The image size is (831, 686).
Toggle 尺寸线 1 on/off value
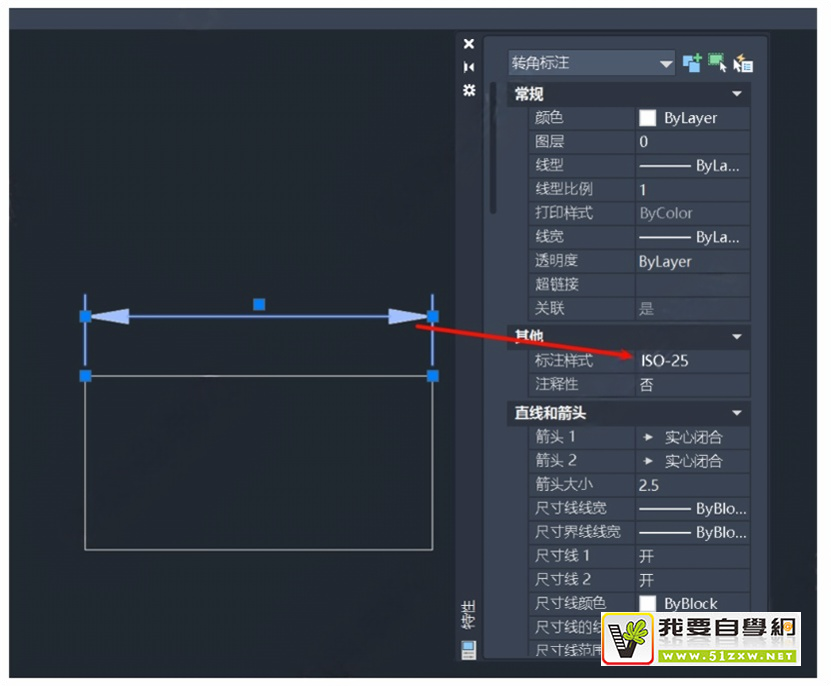pos(692,556)
